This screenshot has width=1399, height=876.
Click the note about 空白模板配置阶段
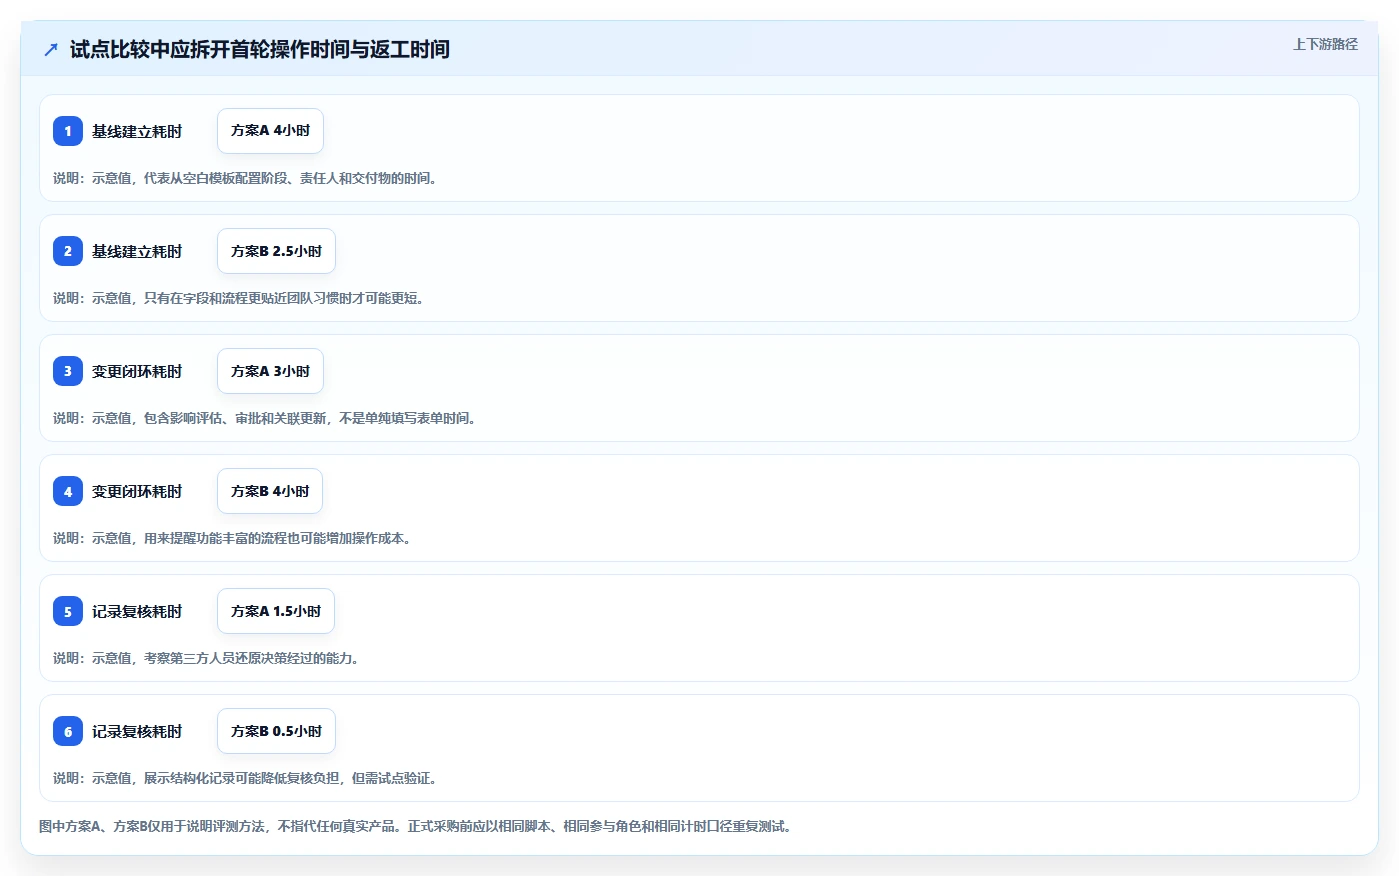pos(246,178)
